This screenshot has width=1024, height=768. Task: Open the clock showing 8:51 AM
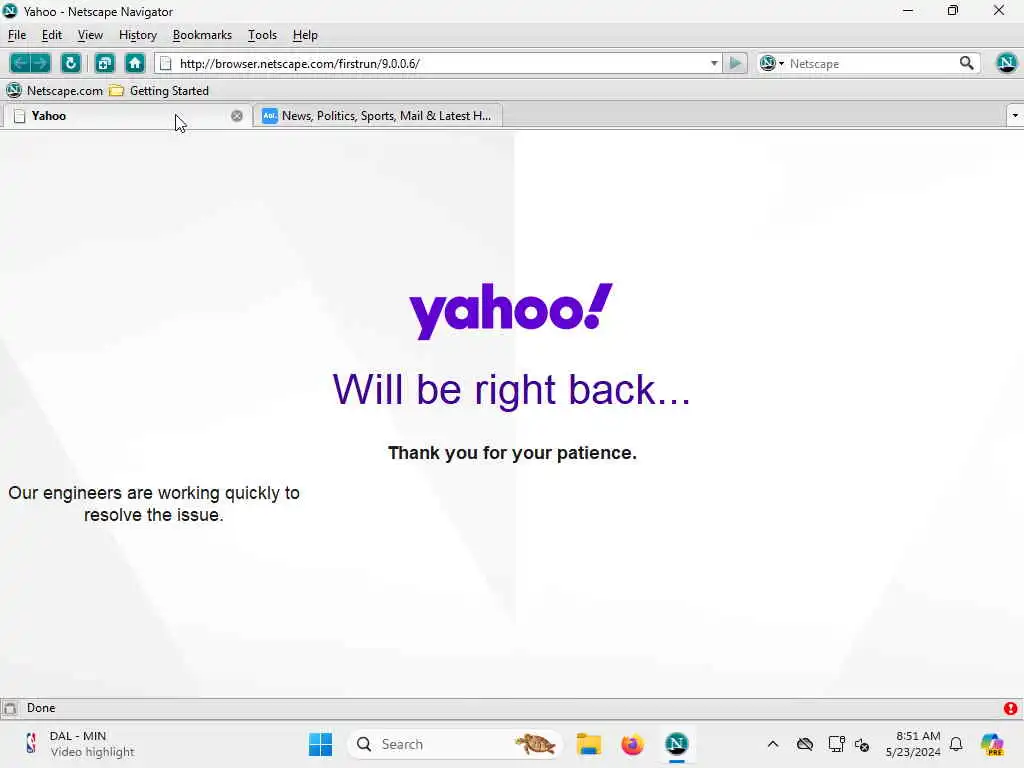coord(913,744)
